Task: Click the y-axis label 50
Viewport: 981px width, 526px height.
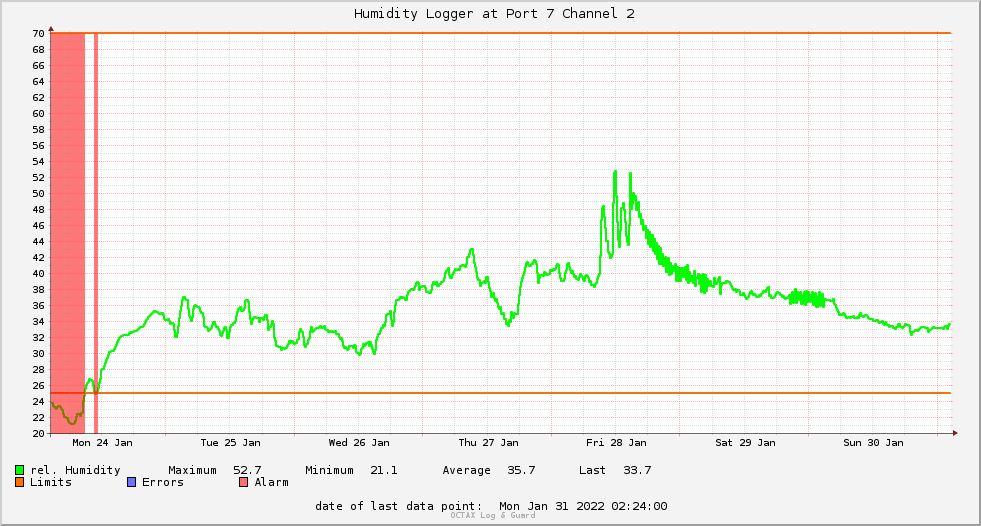Action: pyautogui.click(x=38, y=193)
